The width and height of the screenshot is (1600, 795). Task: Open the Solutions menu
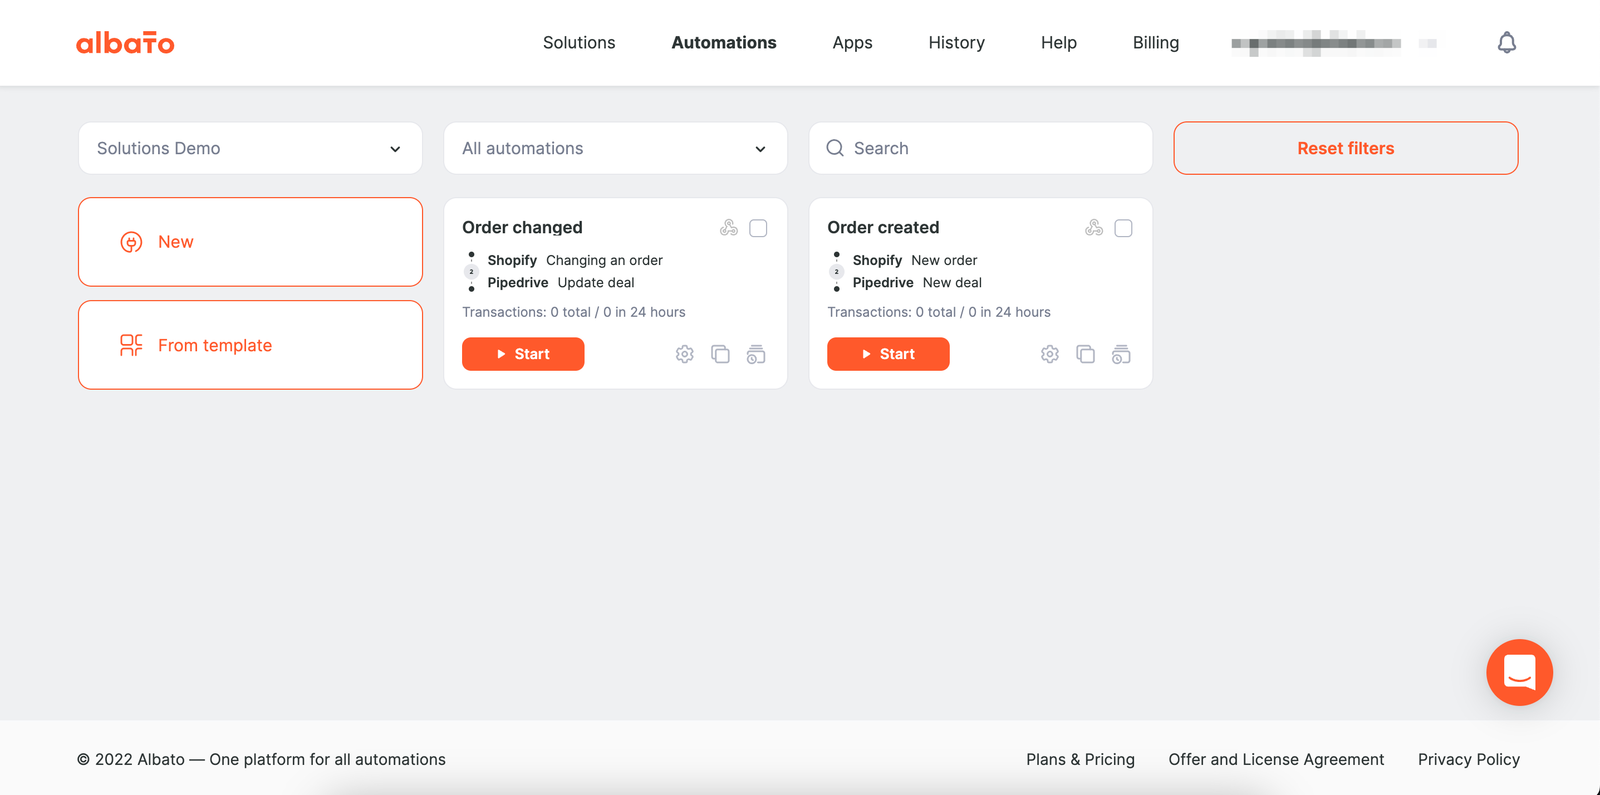click(x=579, y=42)
